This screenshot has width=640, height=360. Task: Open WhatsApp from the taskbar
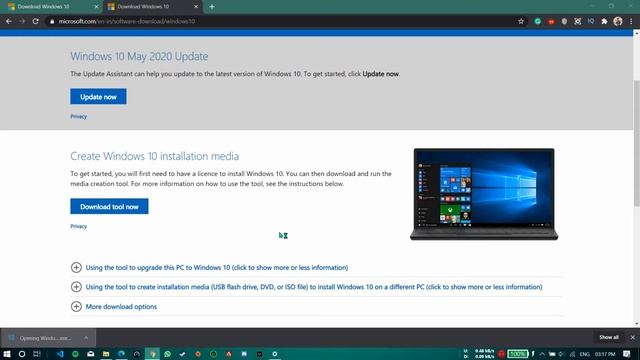click(x=167, y=354)
